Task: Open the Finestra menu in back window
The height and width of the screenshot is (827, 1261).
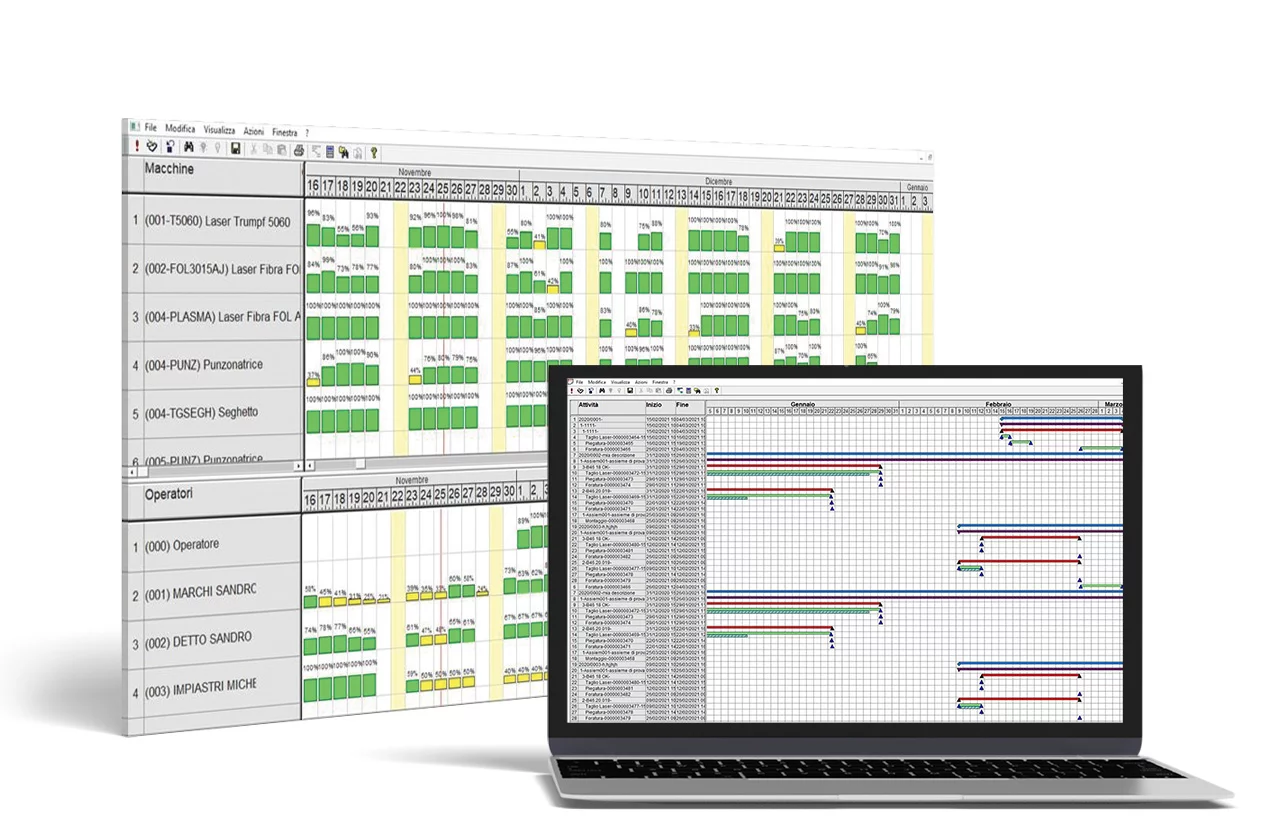Action: point(285,132)
